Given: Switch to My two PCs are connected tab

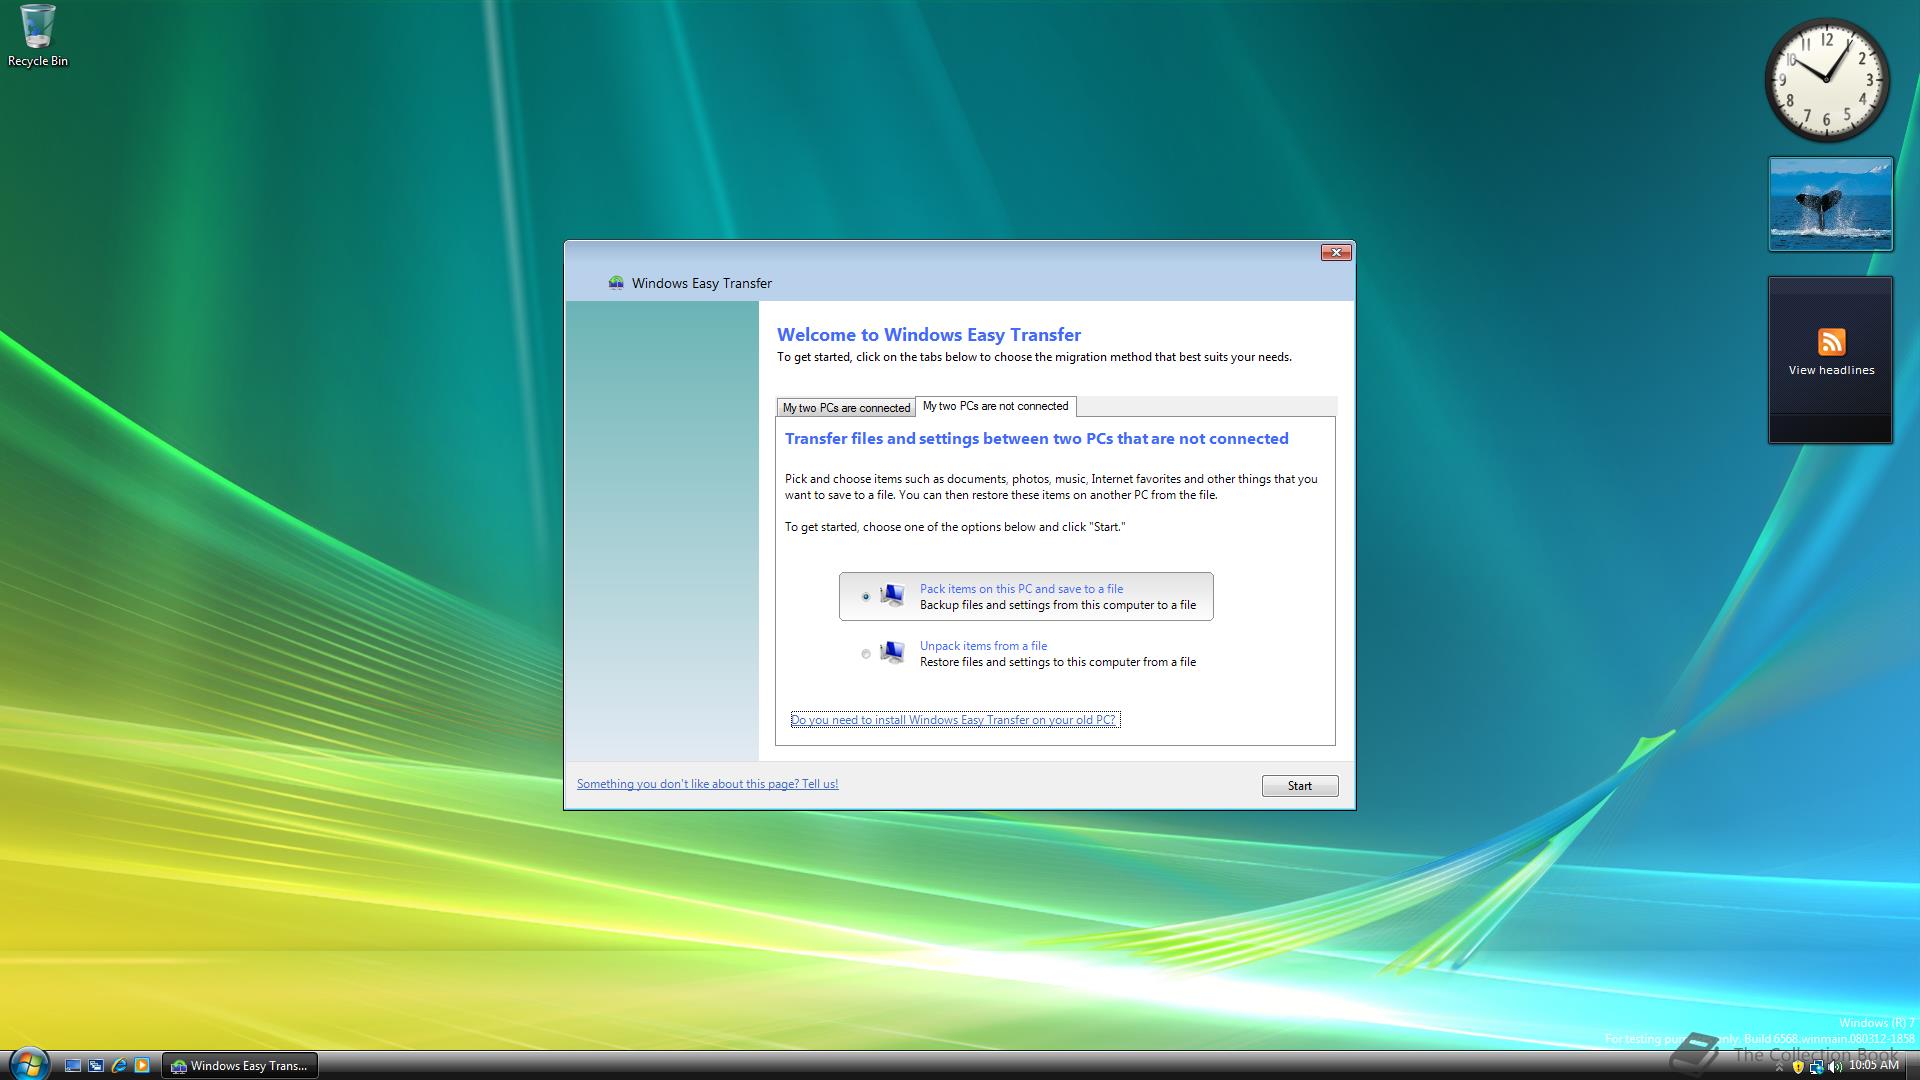Looking at the screenshot, I should click(x=846, y=408).
